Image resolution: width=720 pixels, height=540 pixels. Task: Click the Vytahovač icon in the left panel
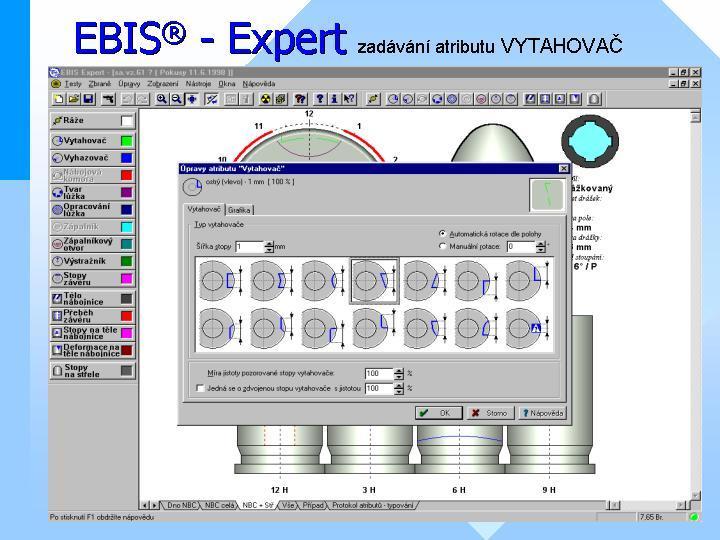pyautogui.click(x=57, y=141)
